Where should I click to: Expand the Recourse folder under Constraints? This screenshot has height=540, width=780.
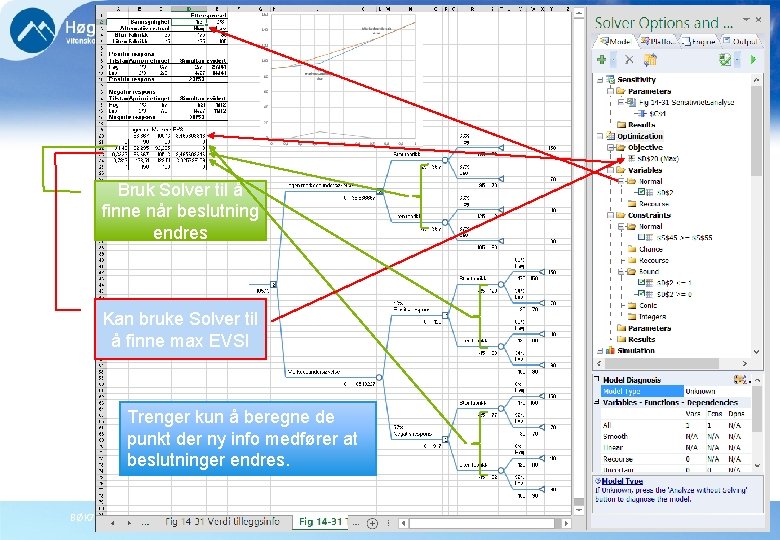pos(623,261)
